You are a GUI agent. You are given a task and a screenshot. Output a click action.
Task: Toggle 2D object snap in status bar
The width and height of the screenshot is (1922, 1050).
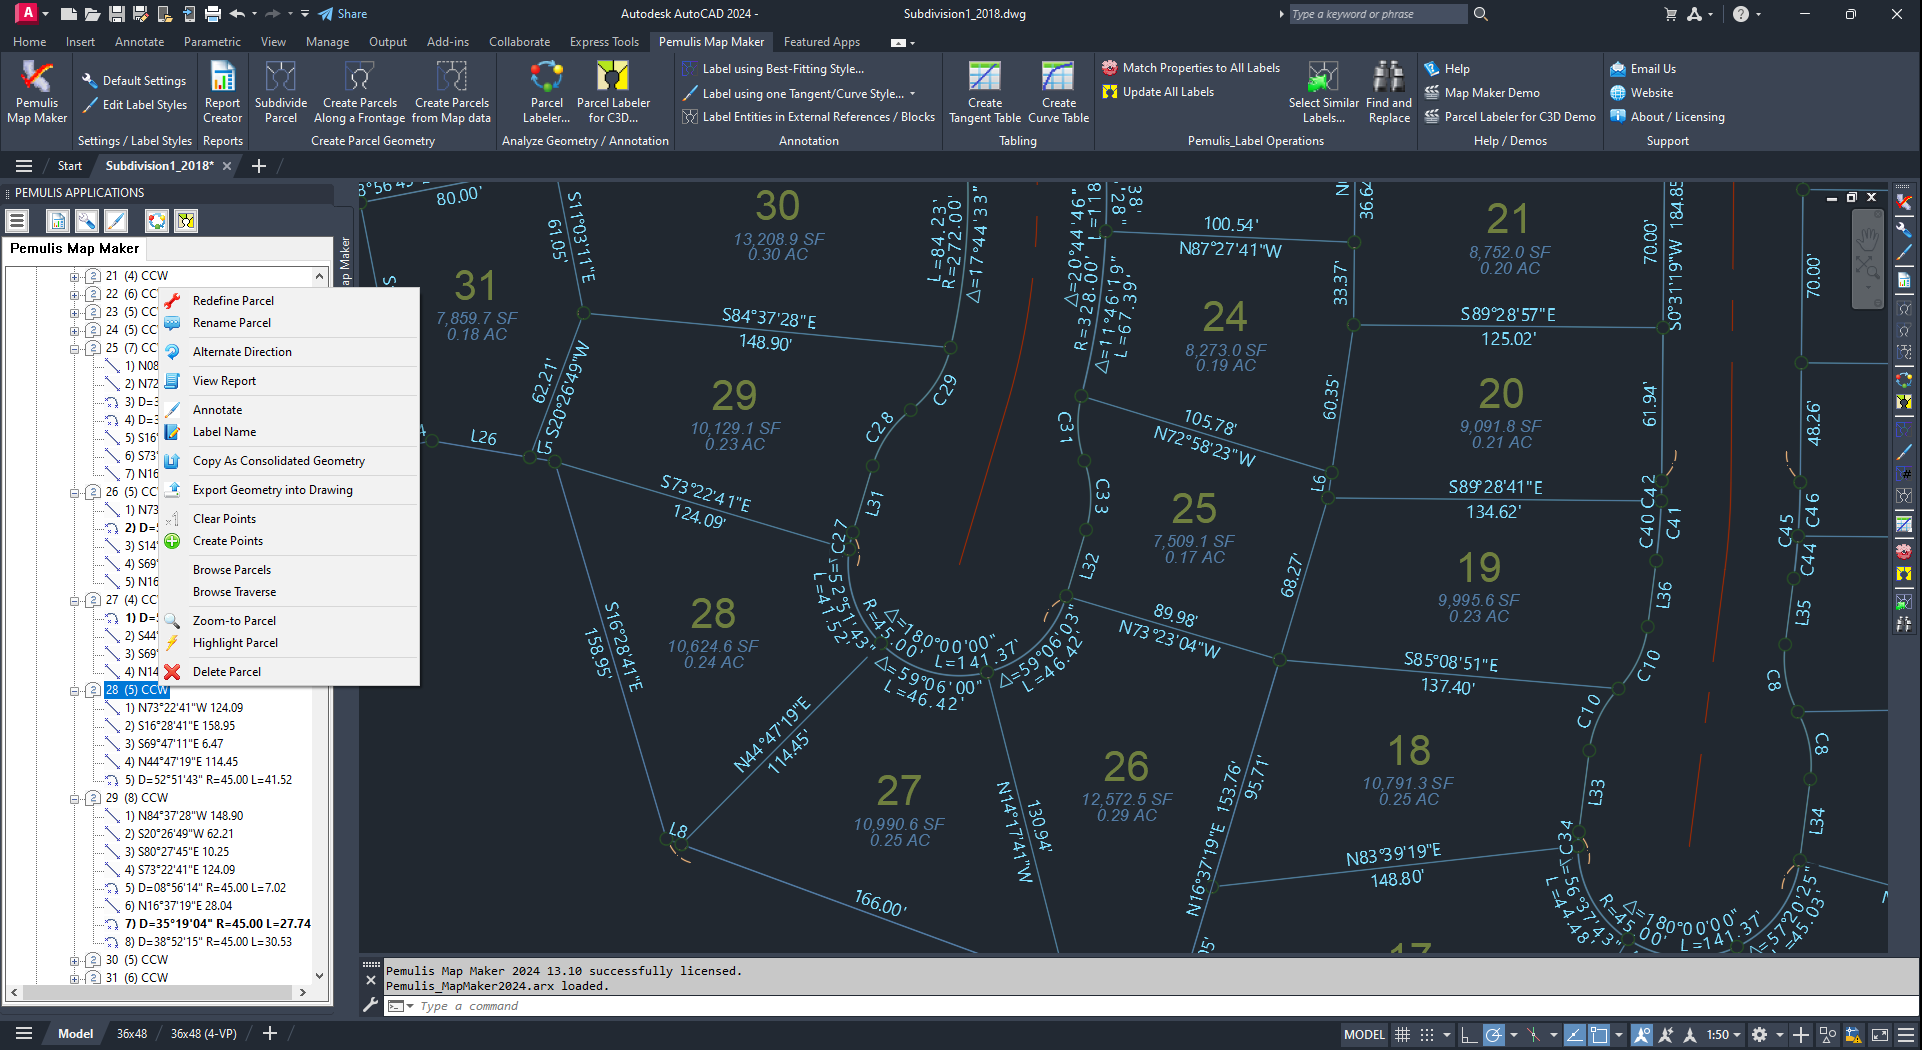coord(1599,1035)
